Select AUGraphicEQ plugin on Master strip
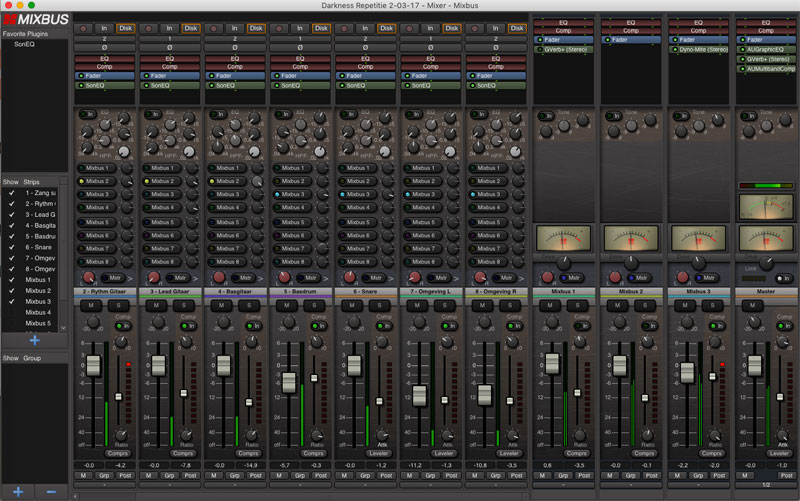This screenshot has width=800, height=501. point(766,49)
